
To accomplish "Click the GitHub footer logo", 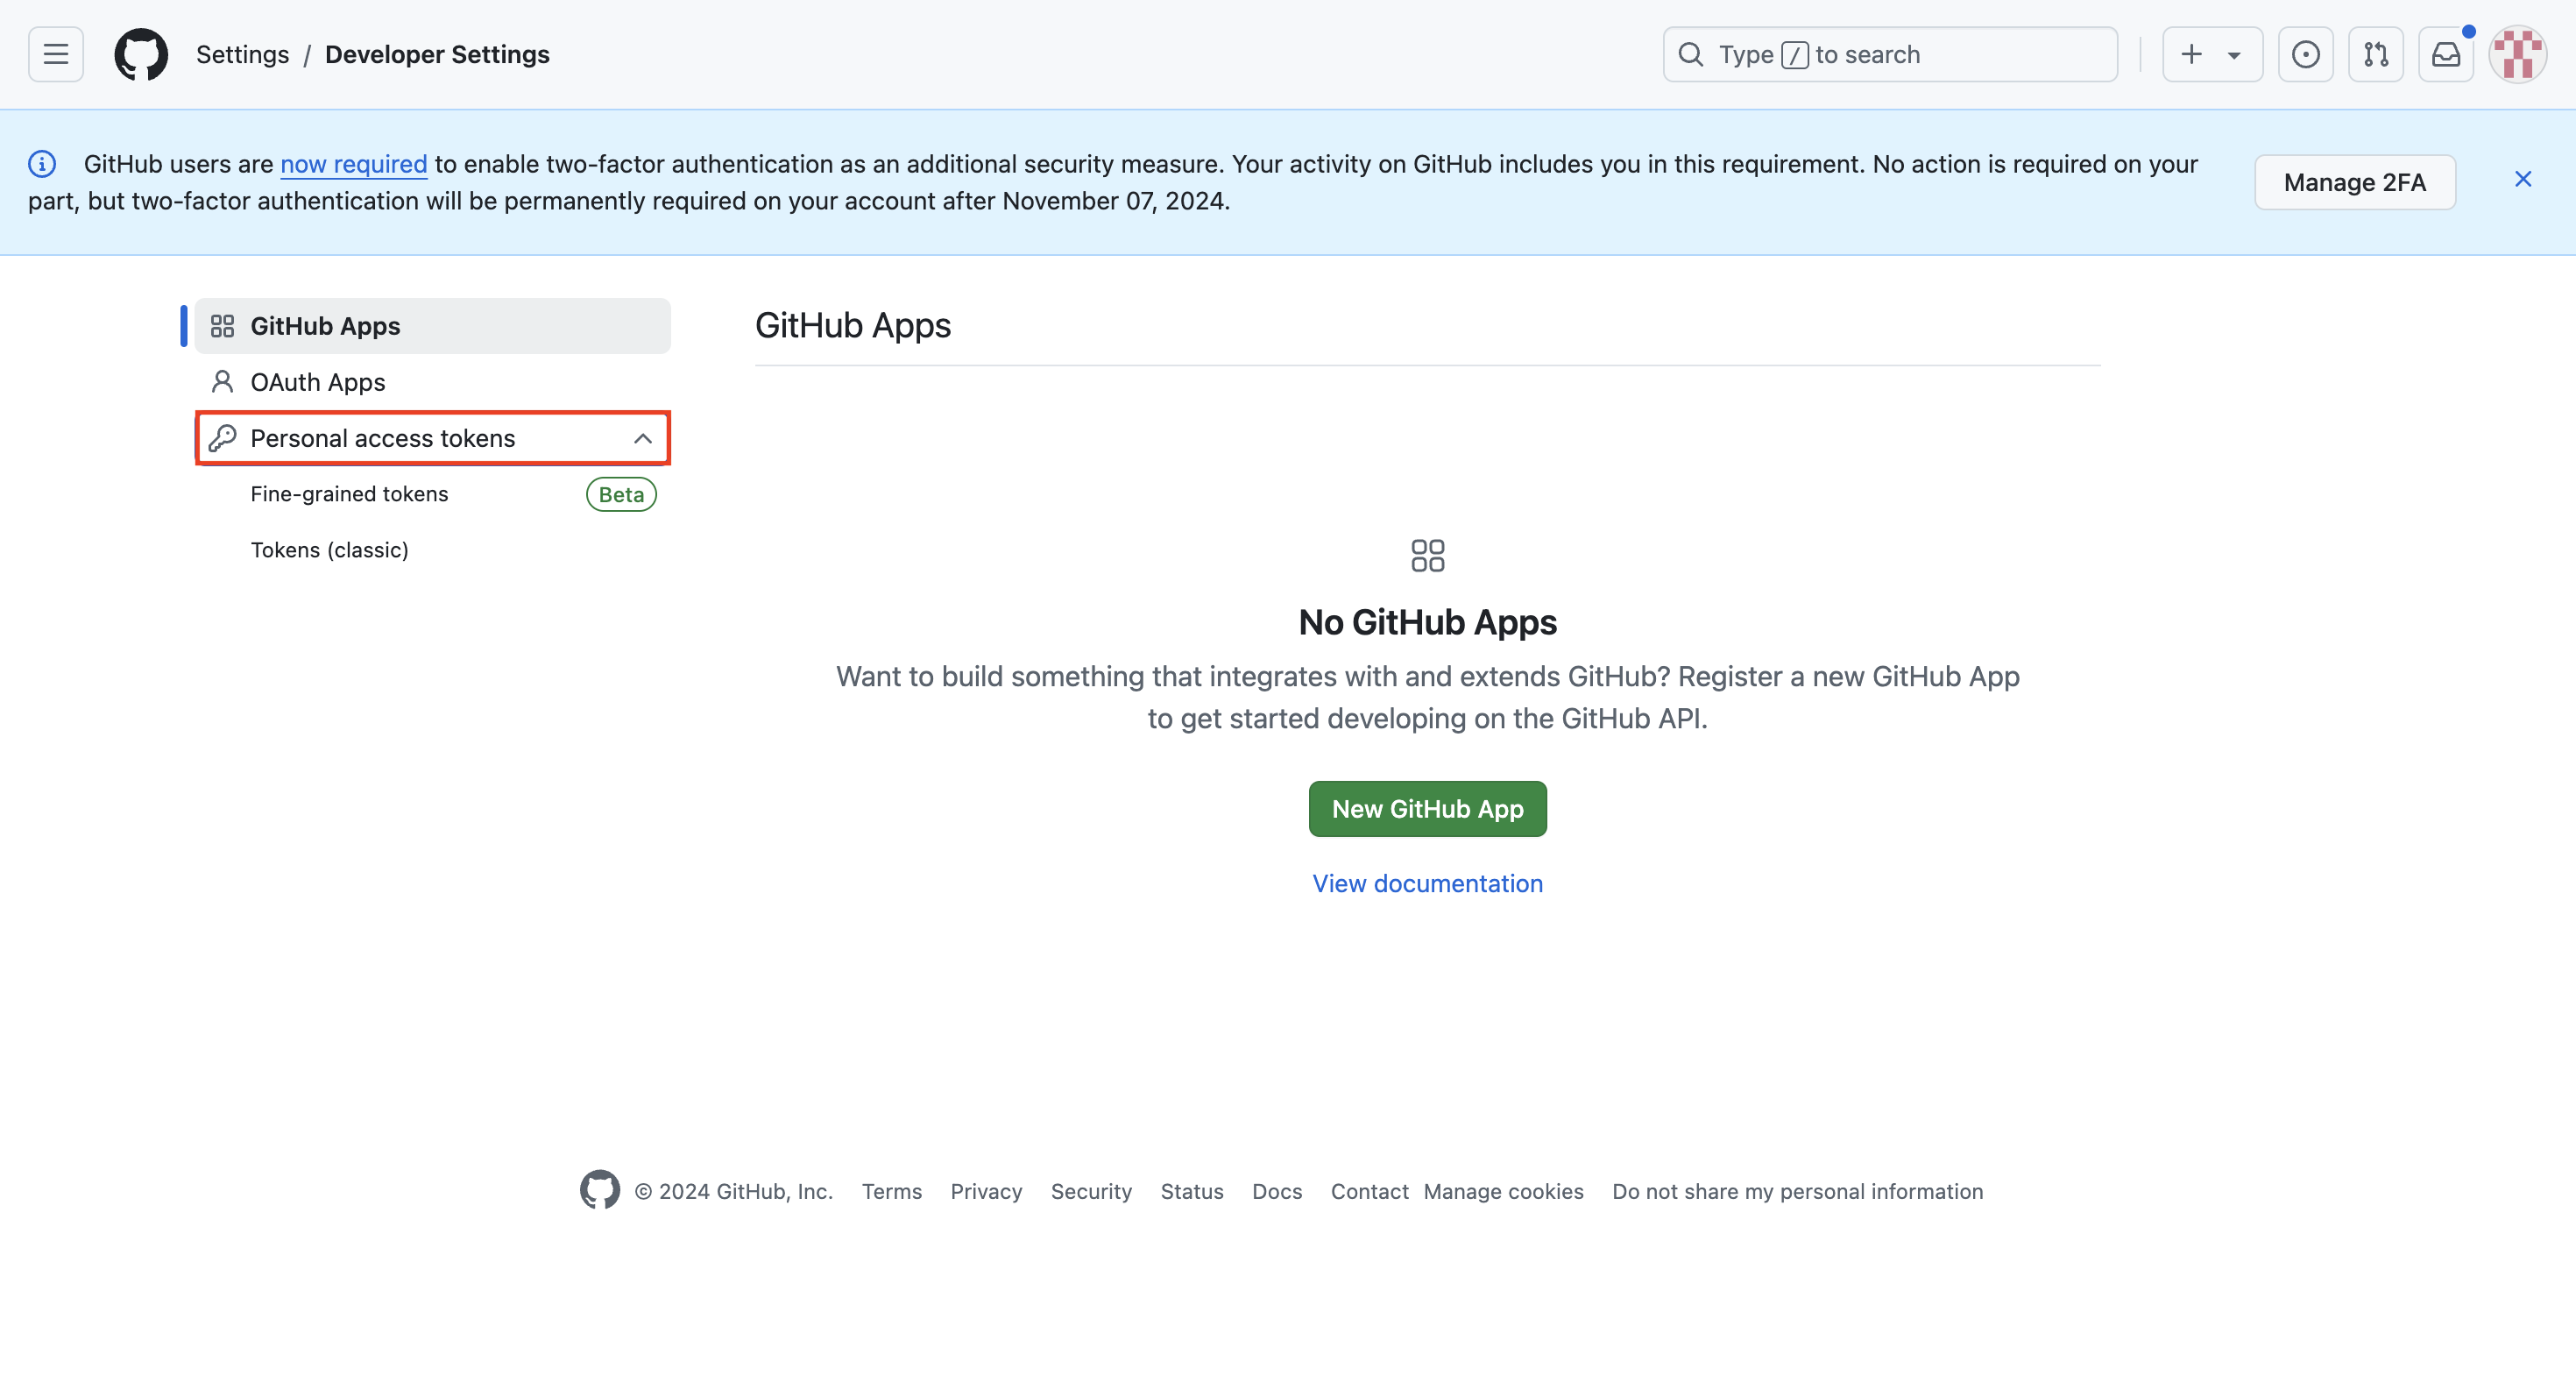I will 600,1190.
